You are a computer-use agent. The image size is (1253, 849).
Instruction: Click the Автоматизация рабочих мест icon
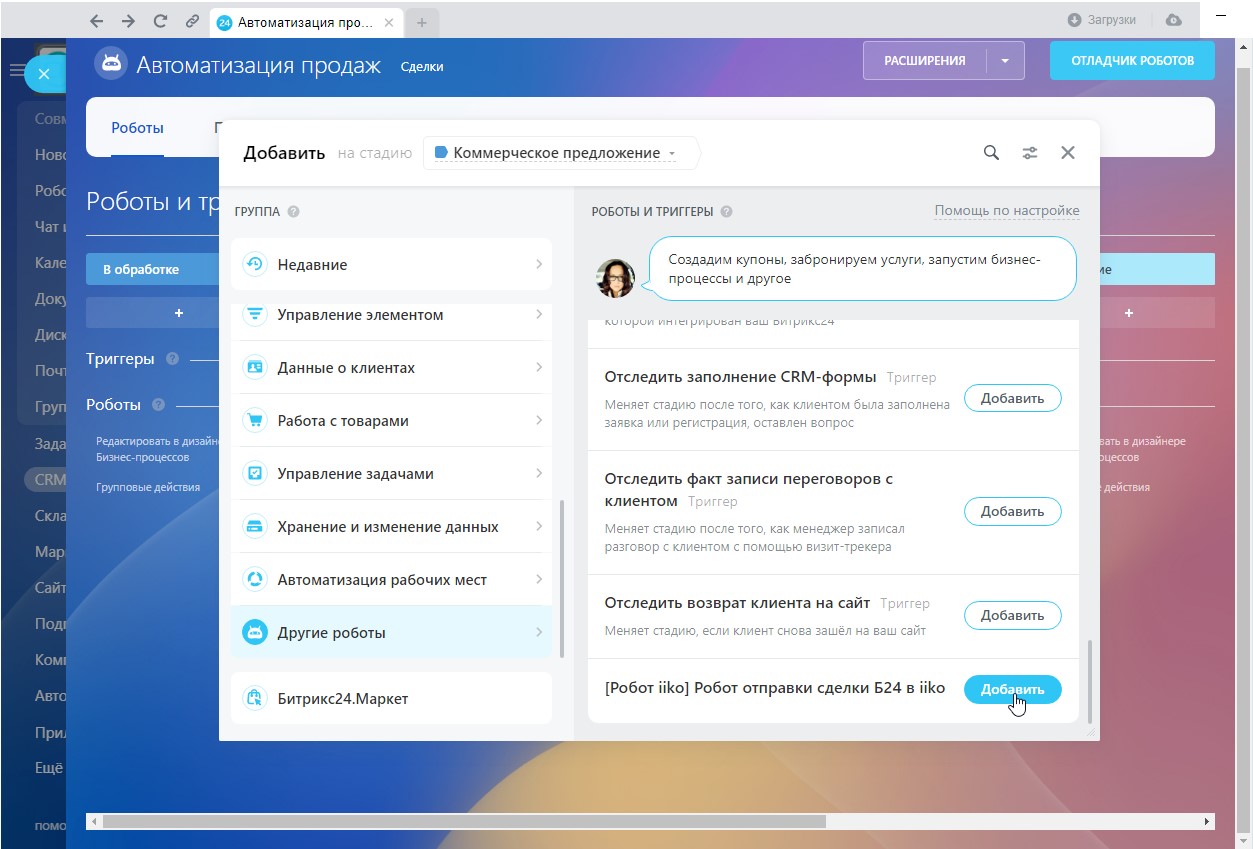point(255,579)
